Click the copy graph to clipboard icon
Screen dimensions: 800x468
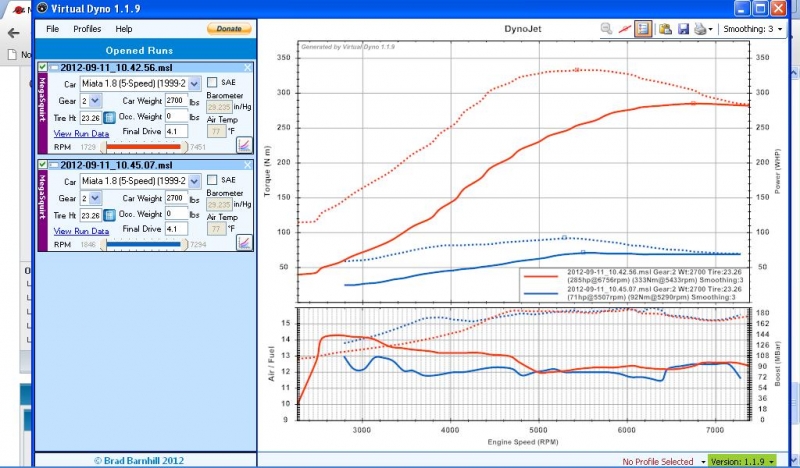(665, 29)
